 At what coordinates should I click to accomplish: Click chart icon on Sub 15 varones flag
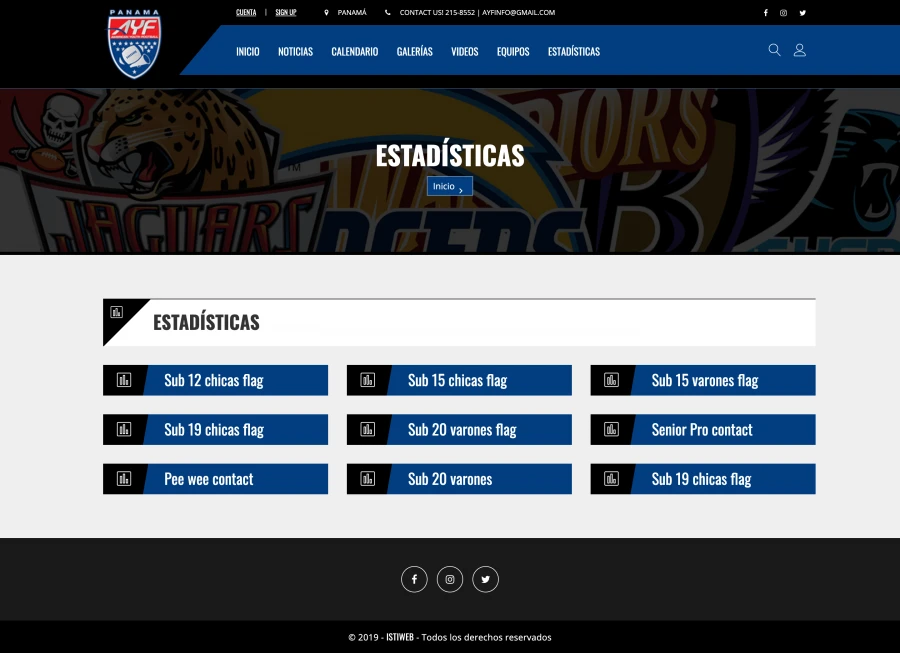[611, 380]
